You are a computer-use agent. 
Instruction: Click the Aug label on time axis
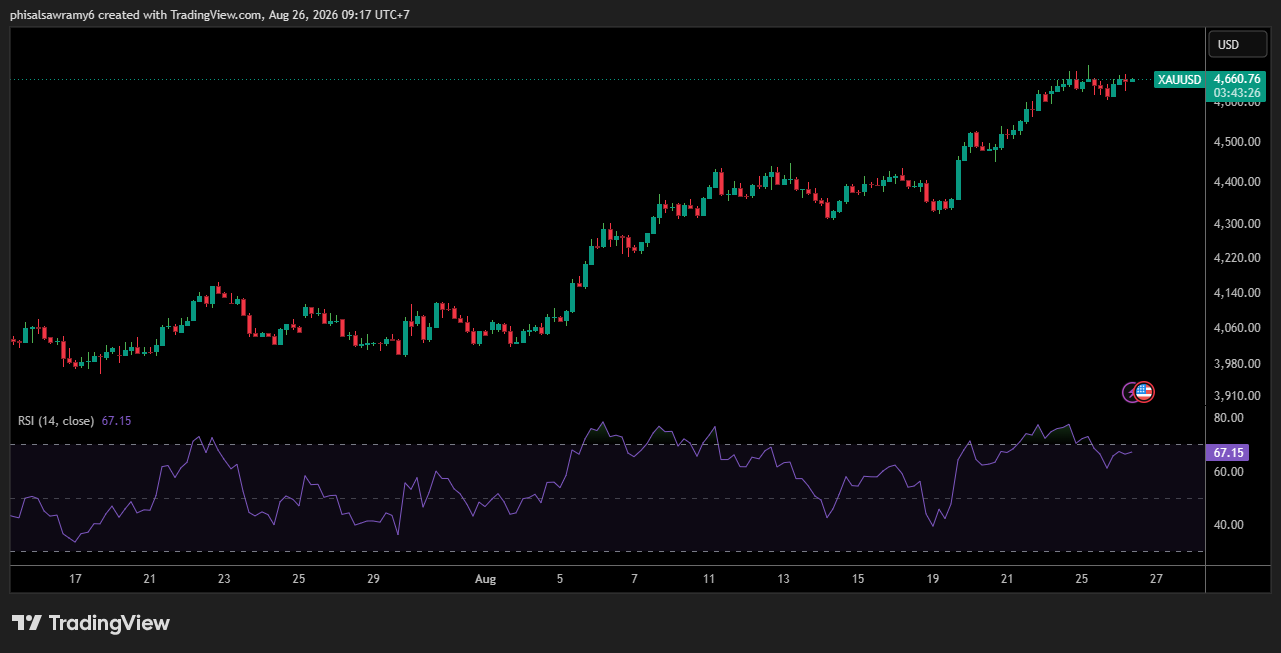pos(485,579)
